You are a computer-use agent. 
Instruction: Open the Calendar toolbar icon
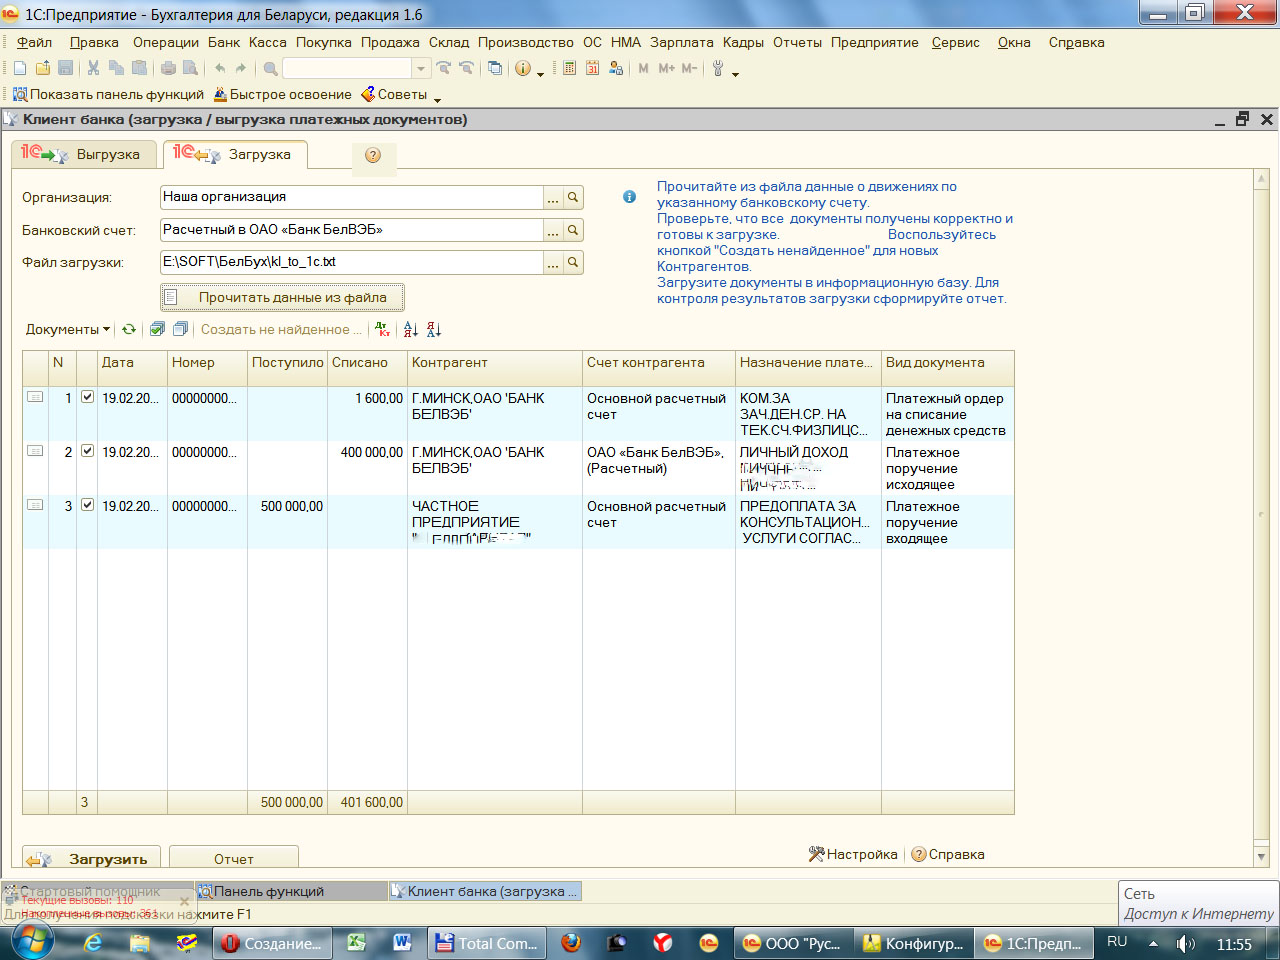pos(593,68)
